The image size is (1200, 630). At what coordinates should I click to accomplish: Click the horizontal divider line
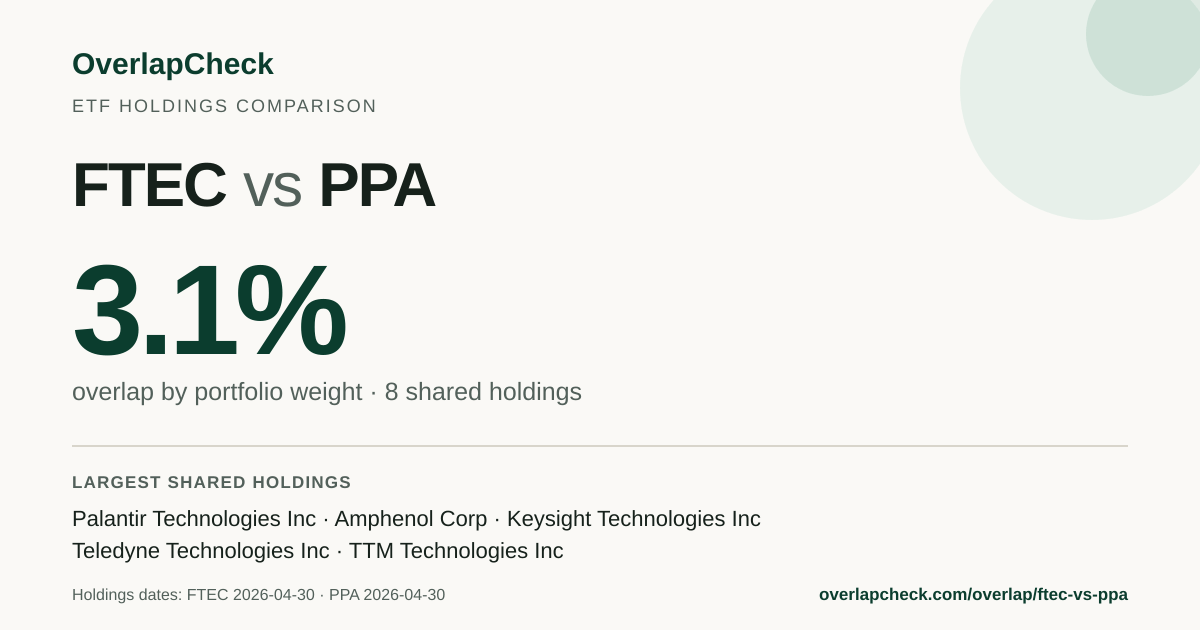(600, 446)
